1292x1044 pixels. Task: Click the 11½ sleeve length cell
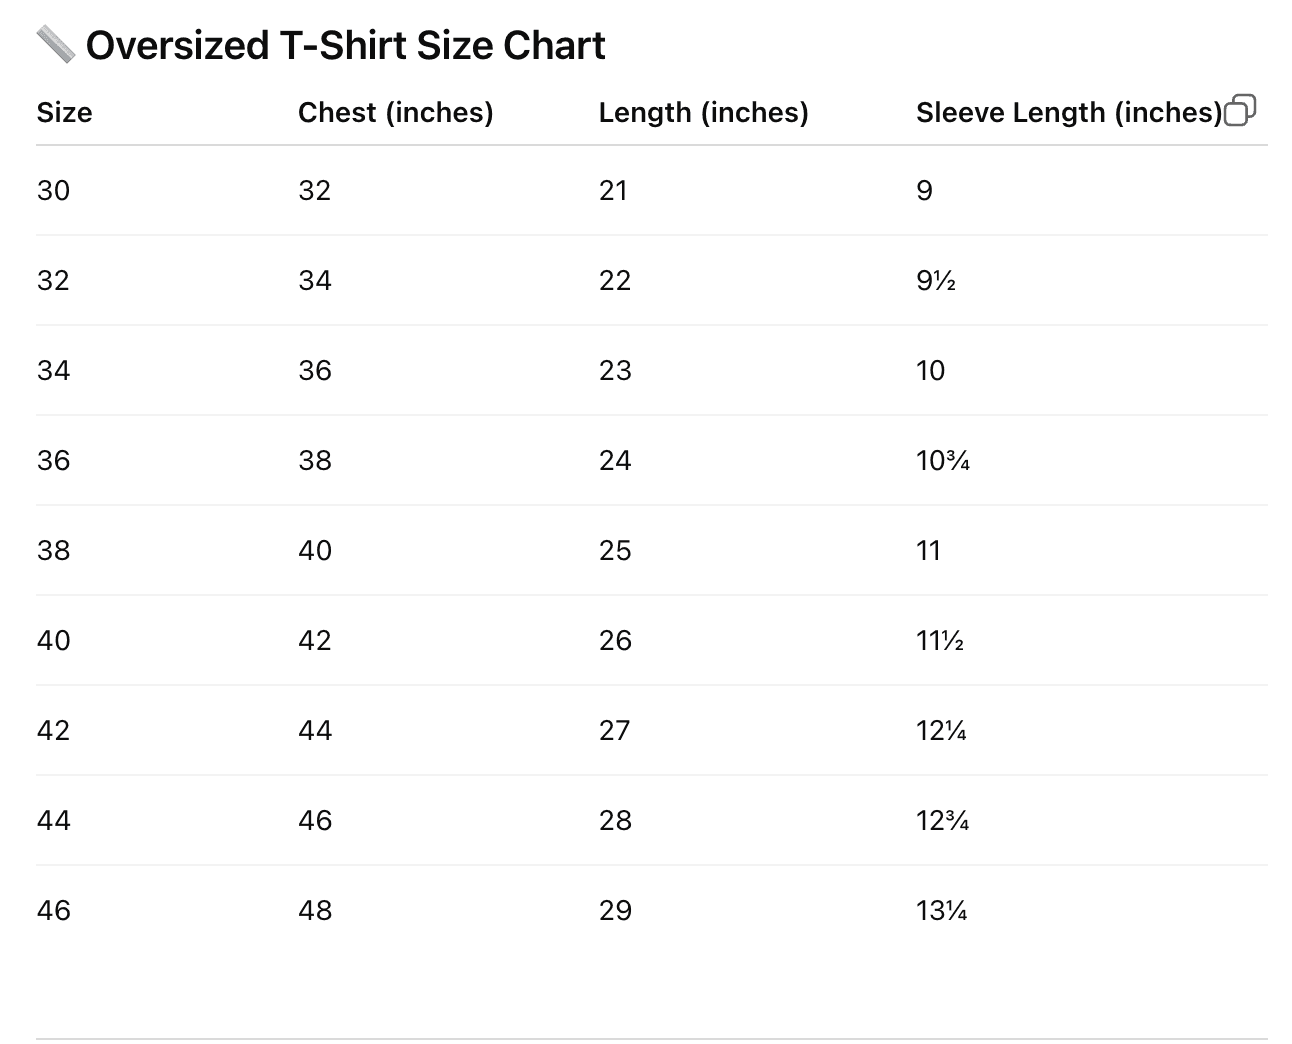tap(940, 640)
